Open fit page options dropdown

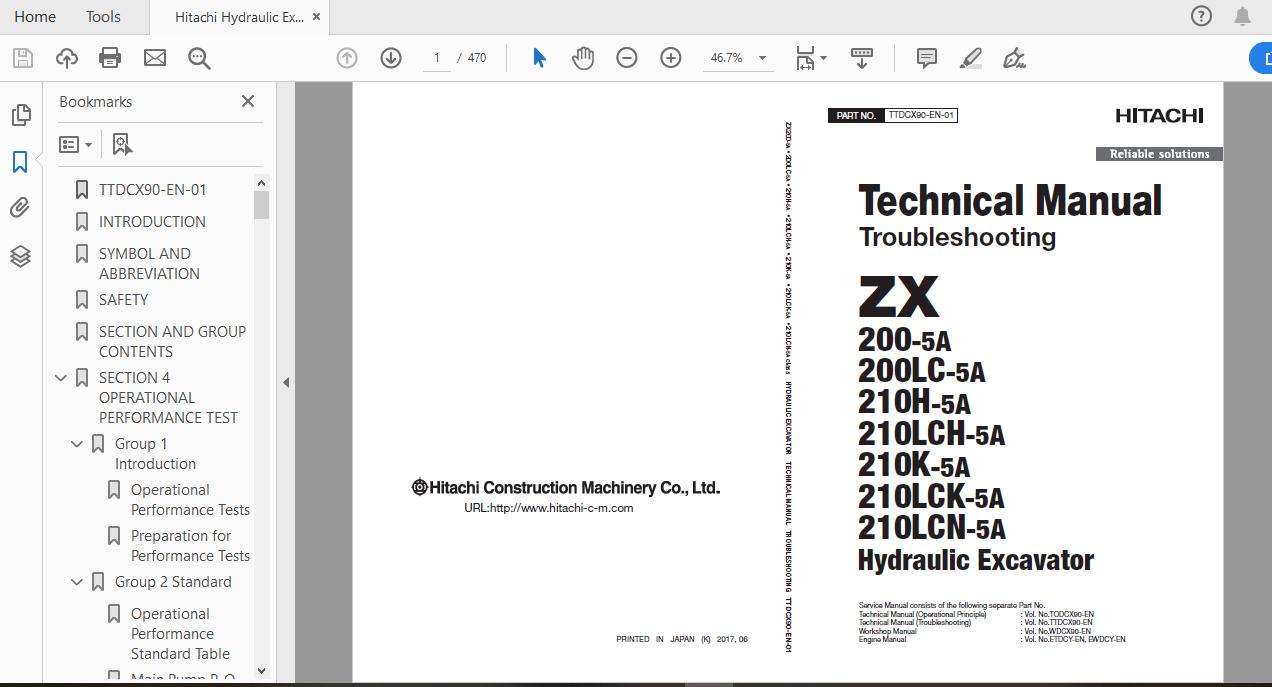[x=811, y=58]
